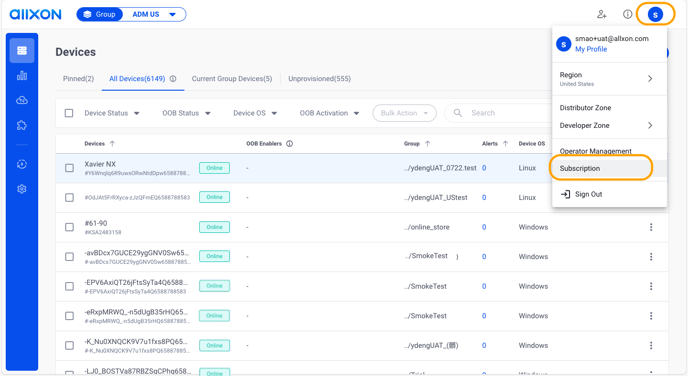Click the info icon in top bar

coord(627,14)
